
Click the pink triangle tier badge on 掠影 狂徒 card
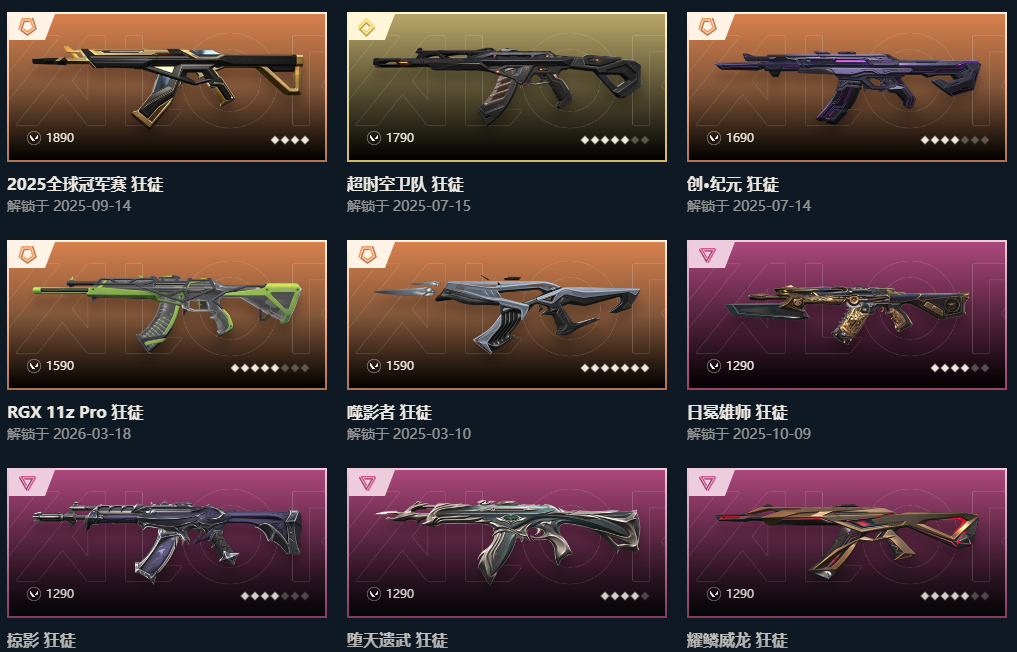[27, 483]
